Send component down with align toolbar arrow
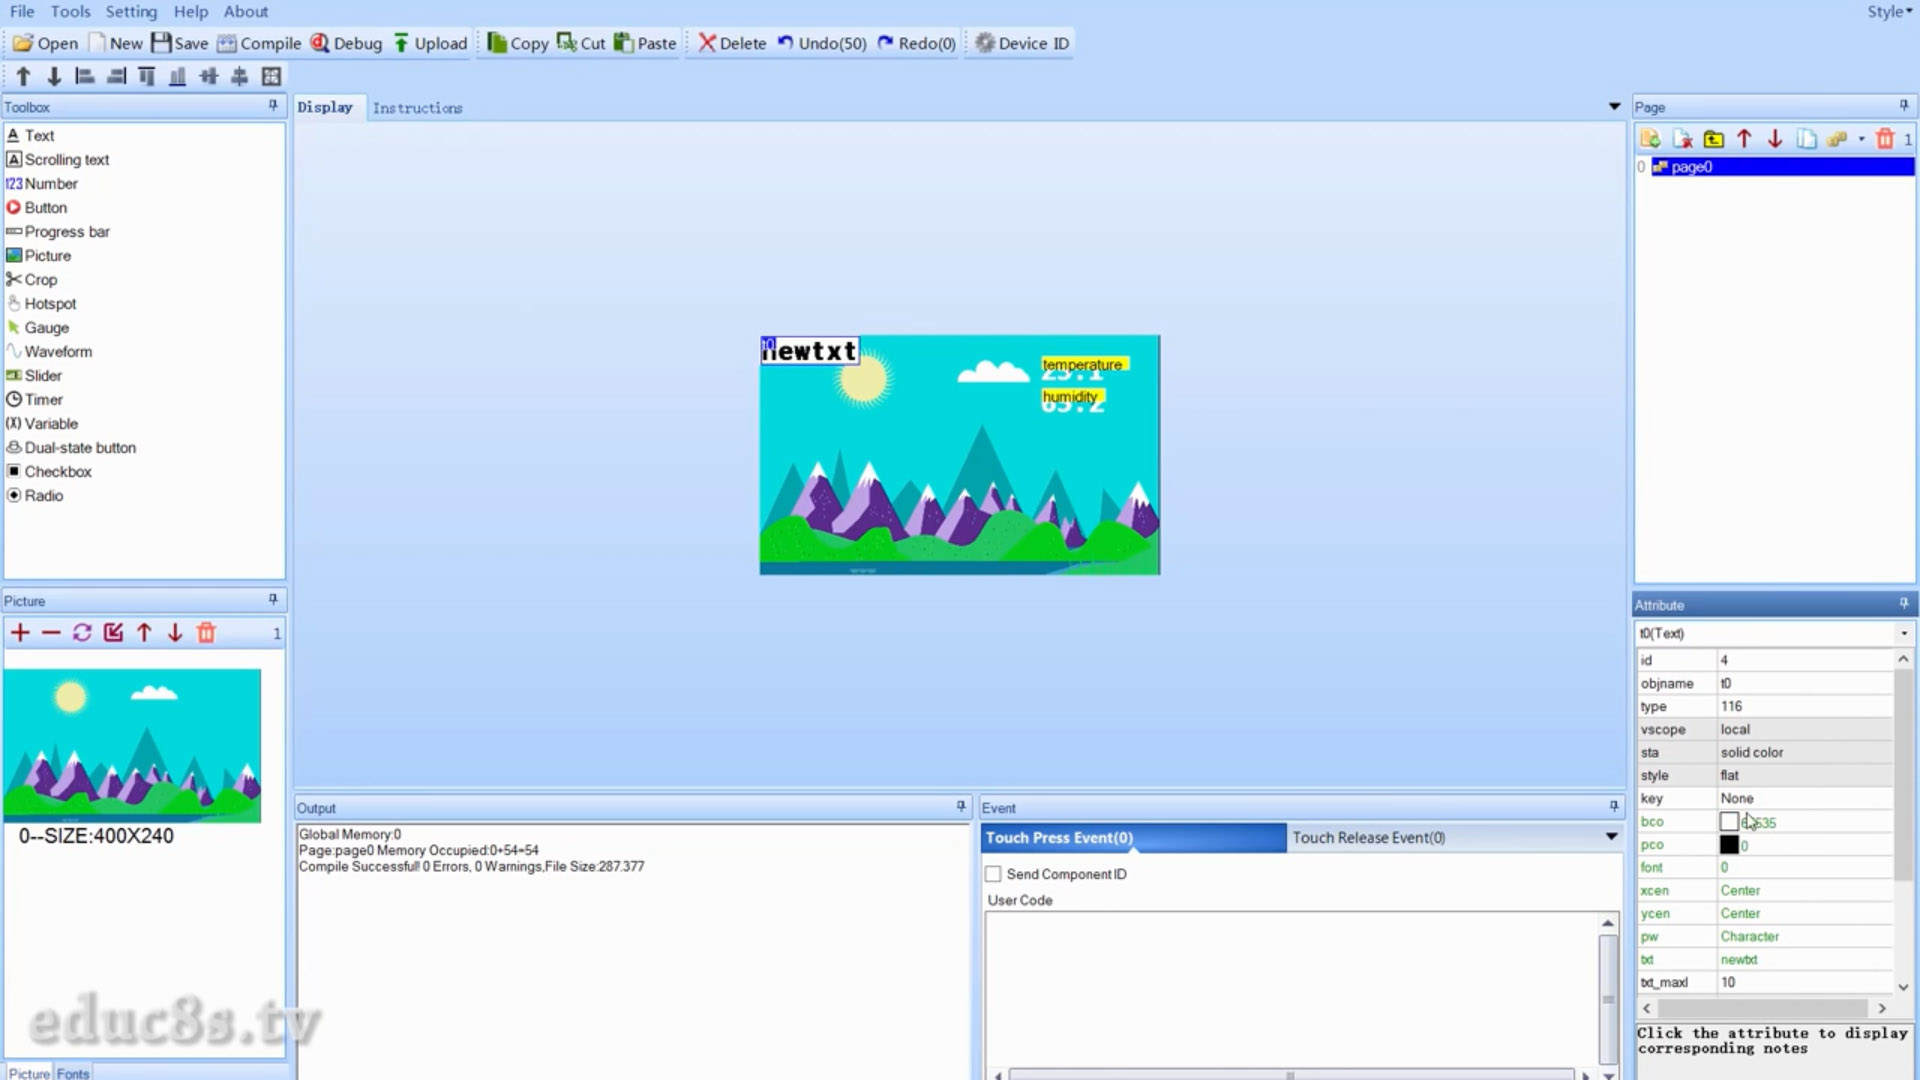Screen dimensions: 1920x1080 point(54,76)
